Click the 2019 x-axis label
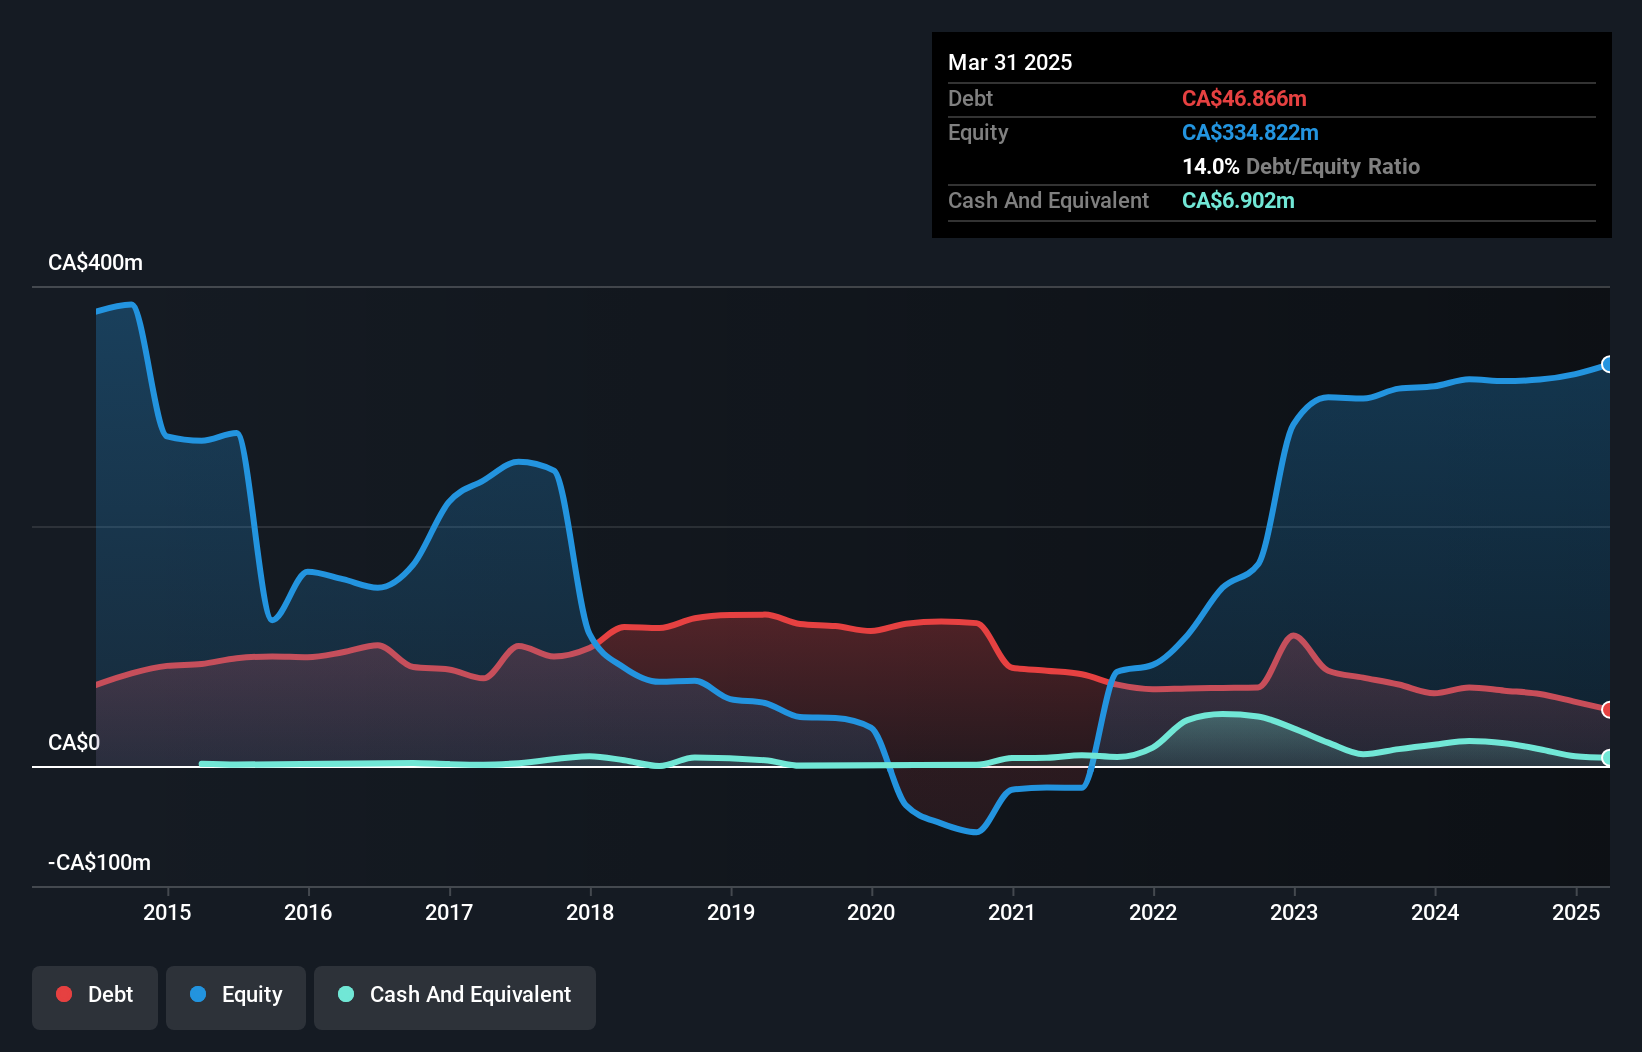1642x1052 pixels. tap(731, 912)
